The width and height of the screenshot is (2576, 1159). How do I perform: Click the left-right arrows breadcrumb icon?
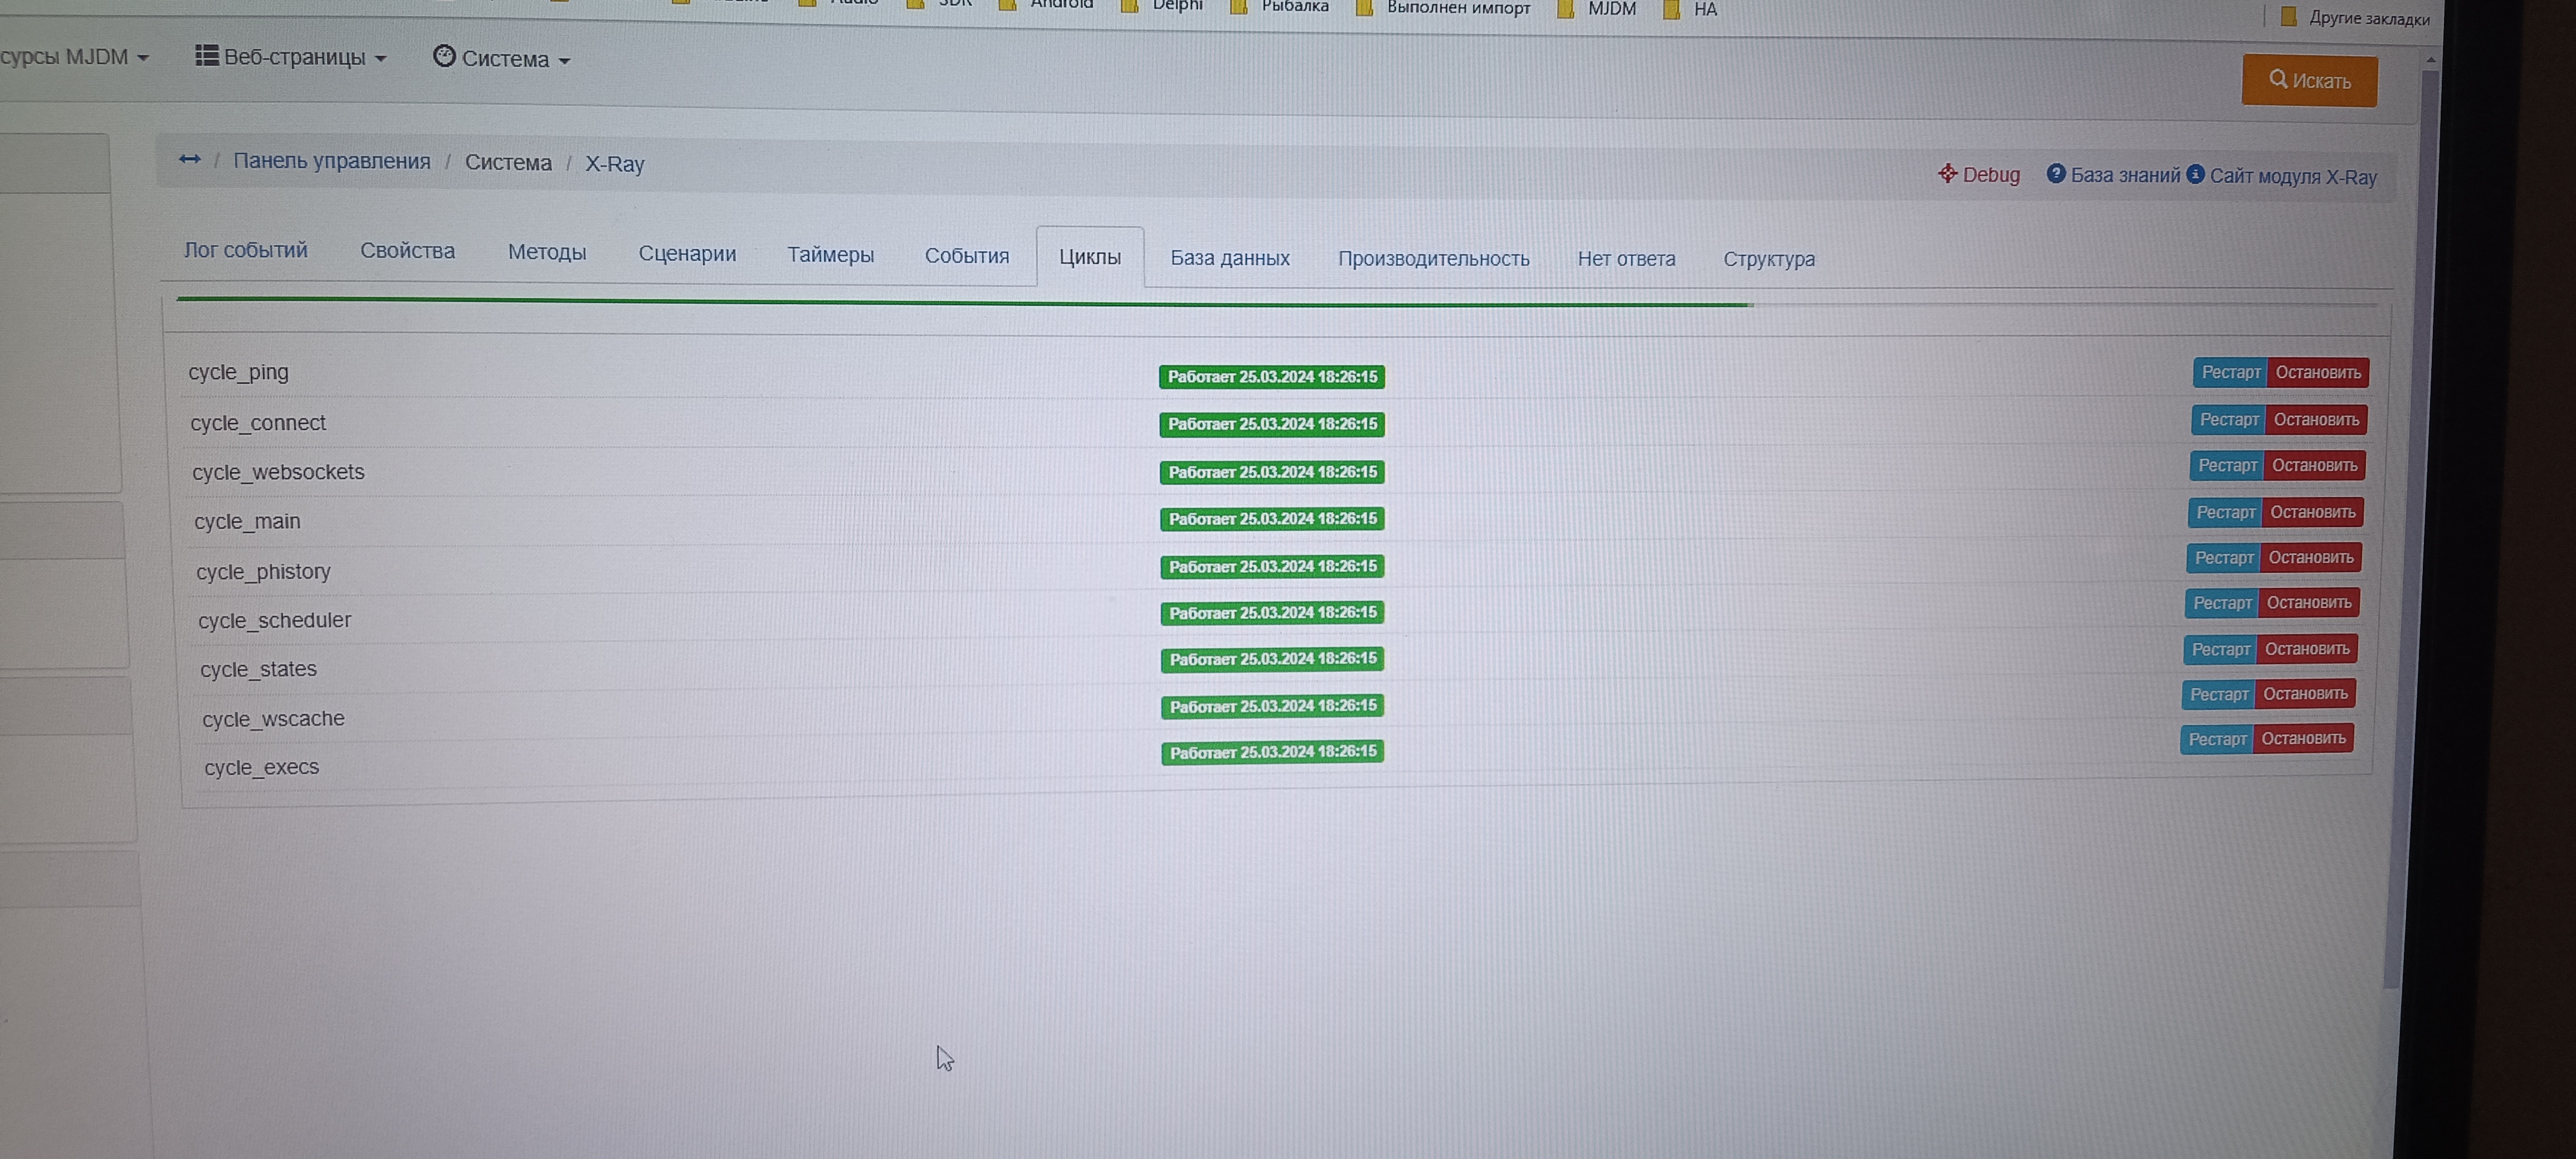click(189, 159)
